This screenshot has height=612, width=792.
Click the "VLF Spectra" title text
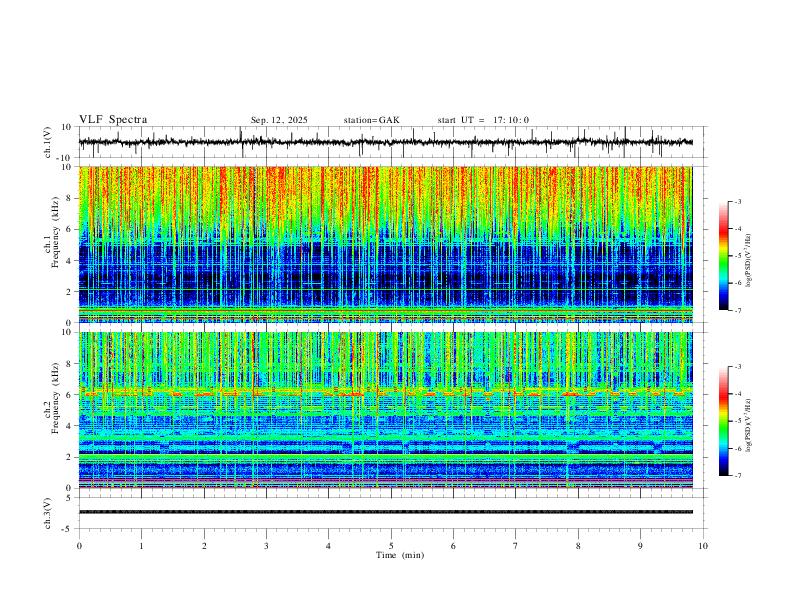tap(113, 120)
